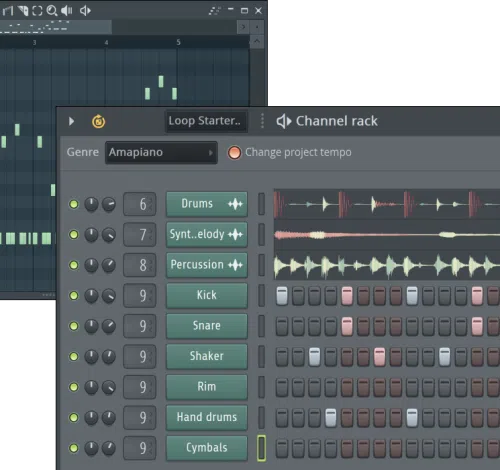500x470 pixels.
Task: Open the Rim channel button
Action: point(207,387)
